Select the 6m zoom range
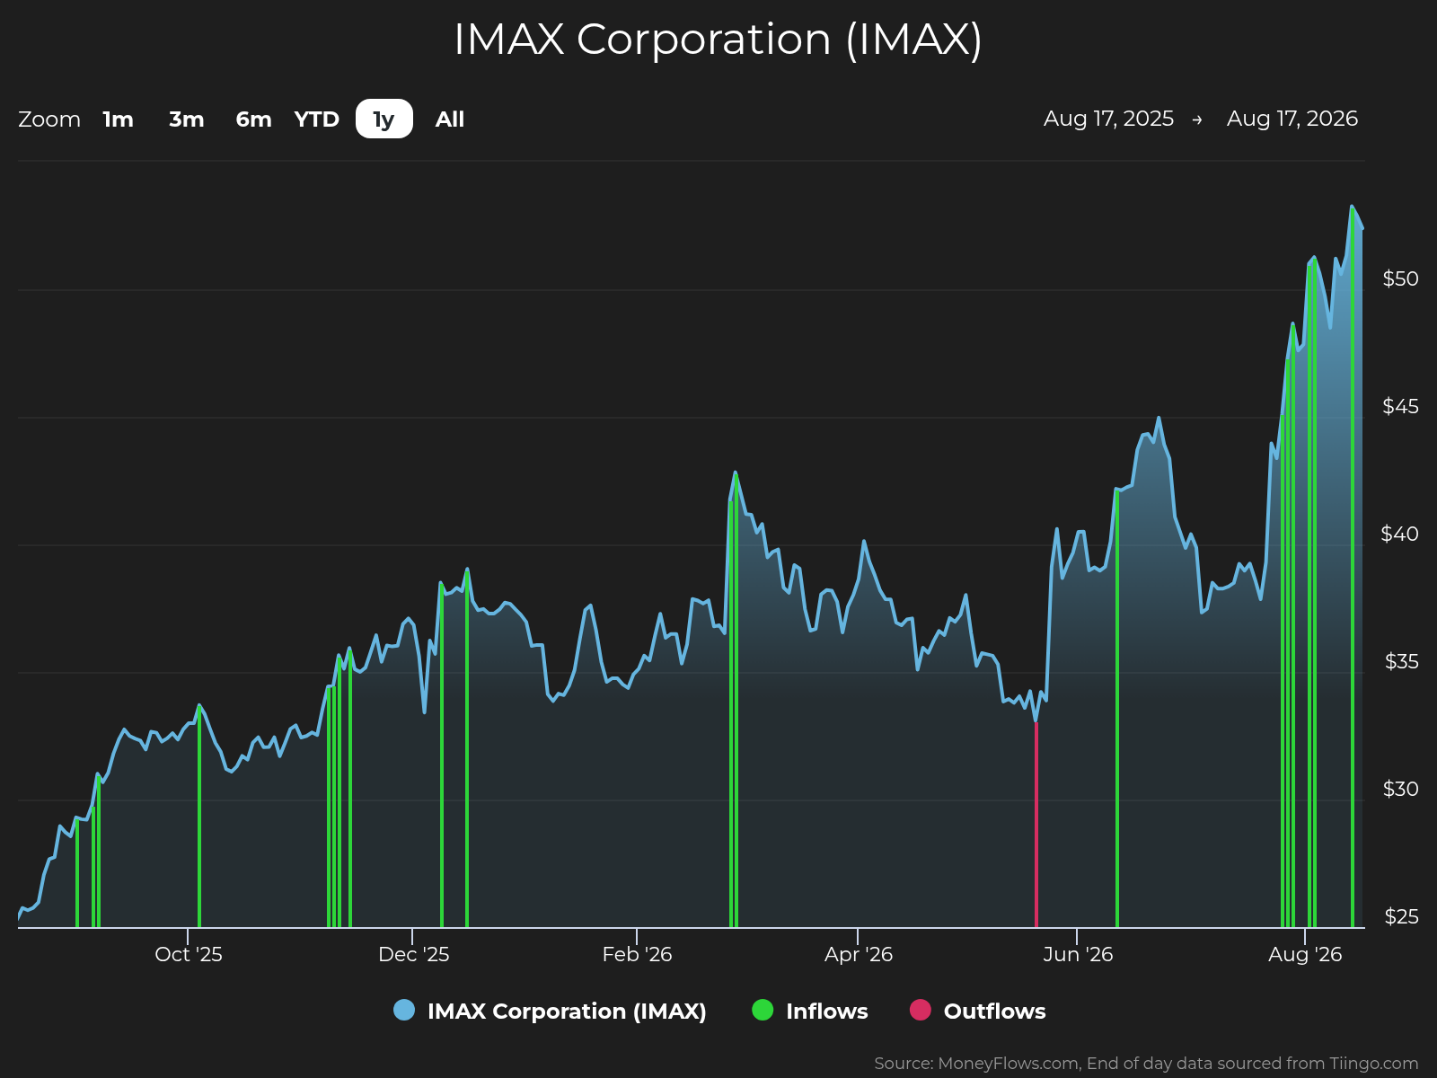 pyautogui.click(x=254, y=119)
